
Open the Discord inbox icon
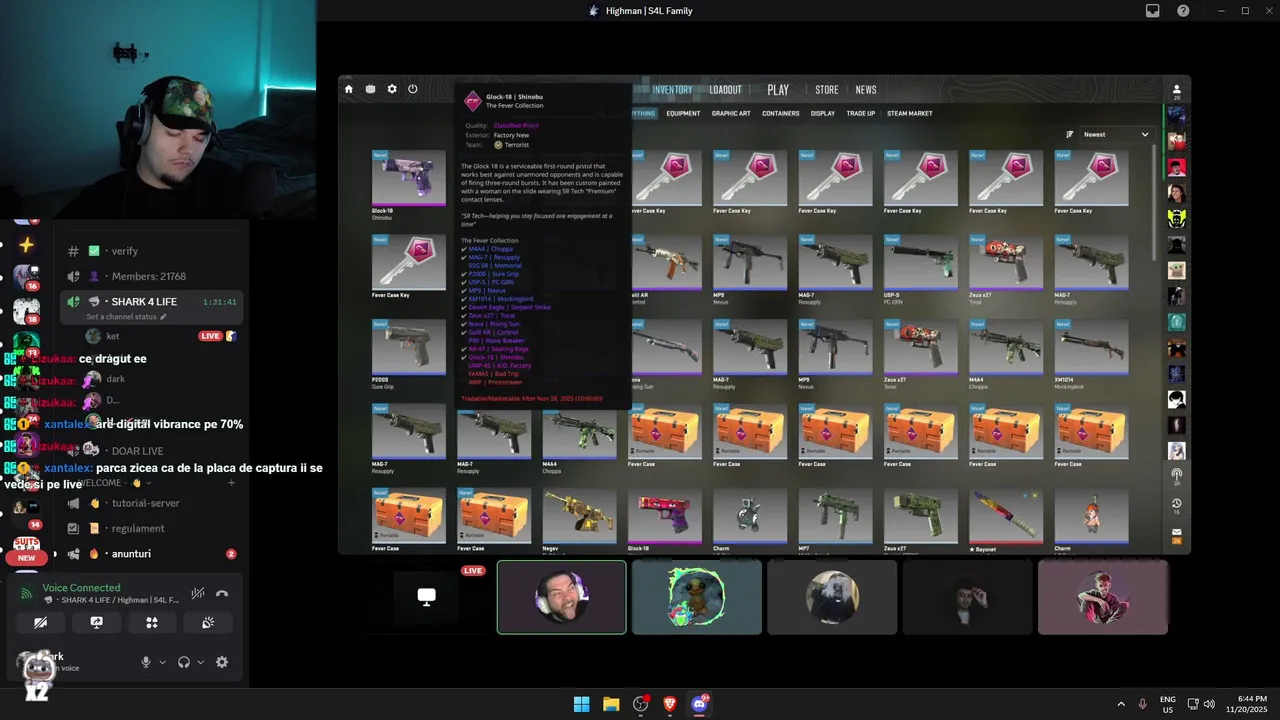click(x=1153, y=11)
